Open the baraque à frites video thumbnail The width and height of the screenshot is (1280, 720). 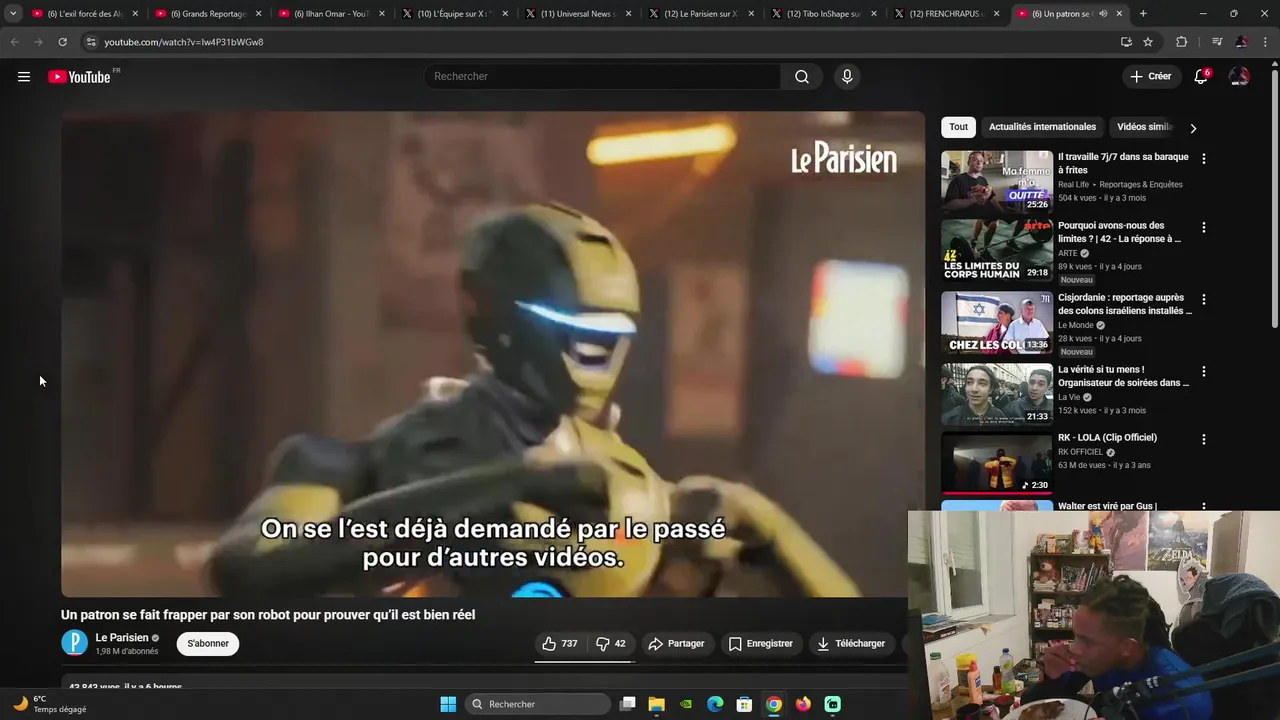pos(997,182)
